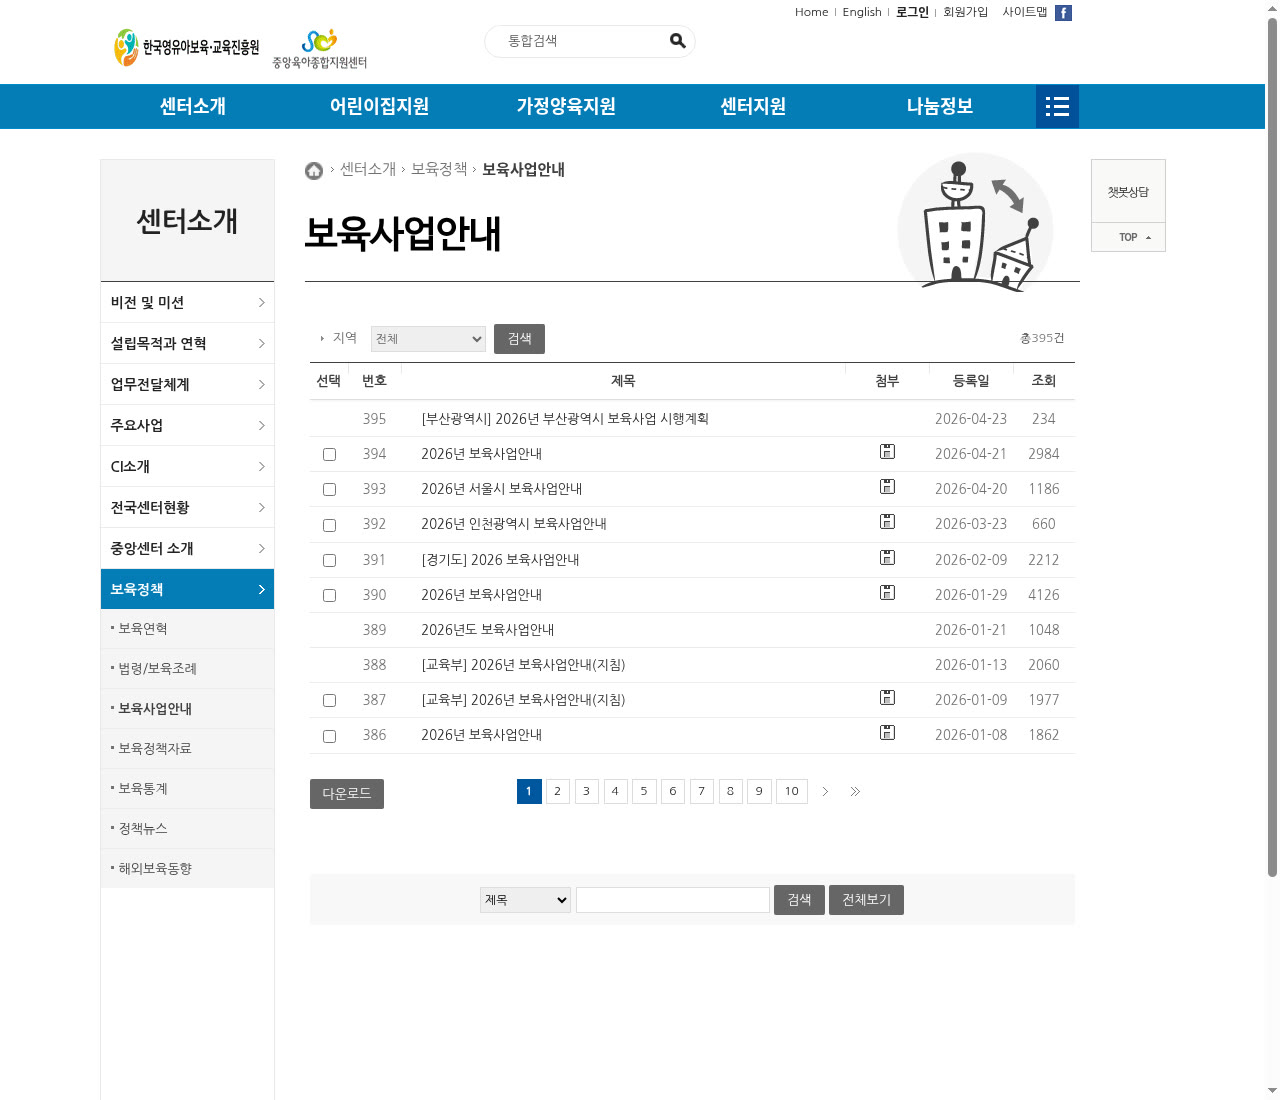This screenshot has height=1100, width=1280.
Task: Expand 주요사업 sidebar item
Action: pyautogui.click(x=187, y=425)
